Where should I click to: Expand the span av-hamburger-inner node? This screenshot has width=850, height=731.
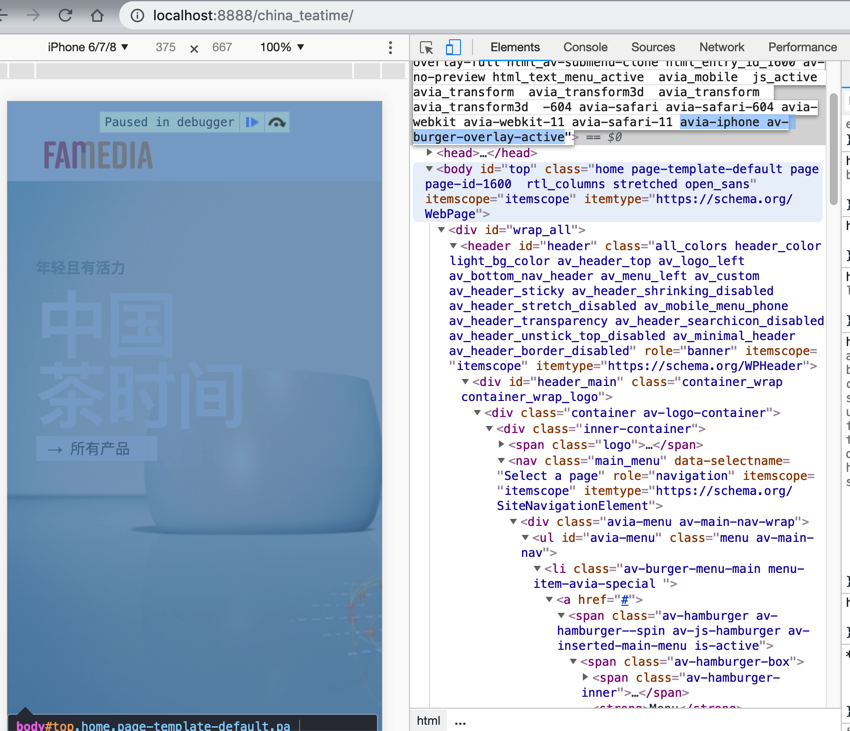tap(585, 677)
